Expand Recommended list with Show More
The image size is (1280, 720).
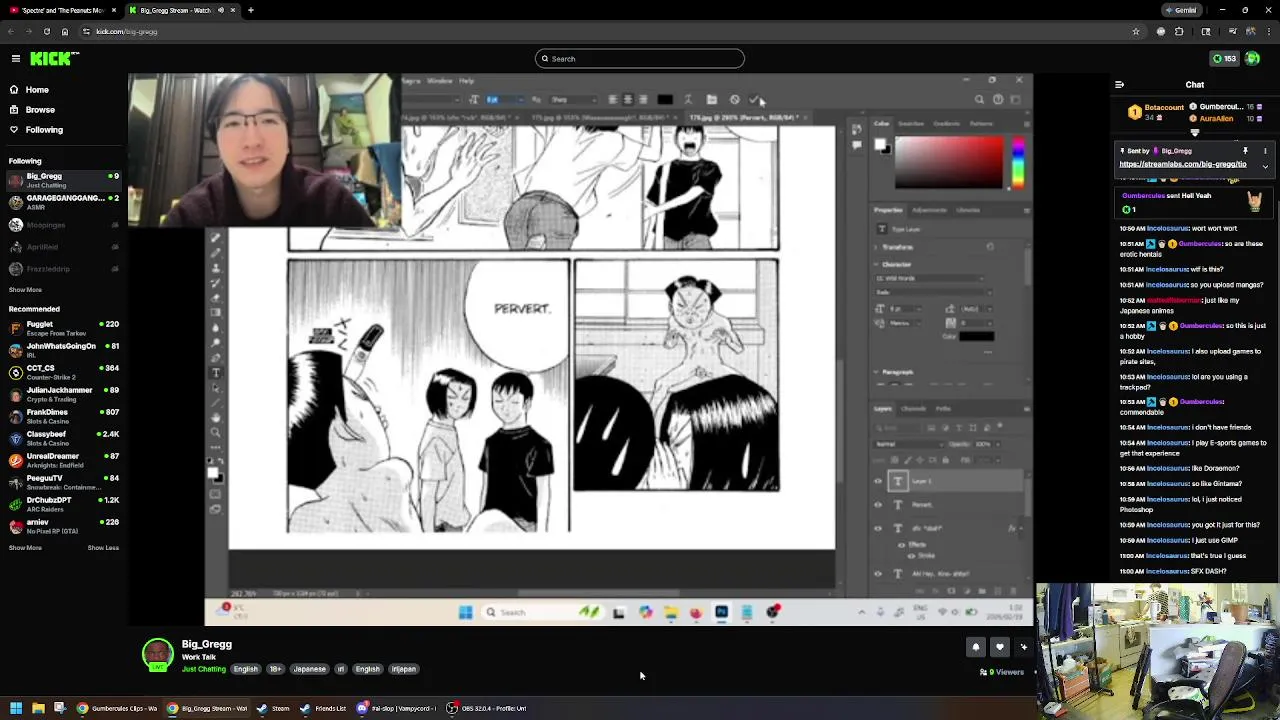point(25,548)
